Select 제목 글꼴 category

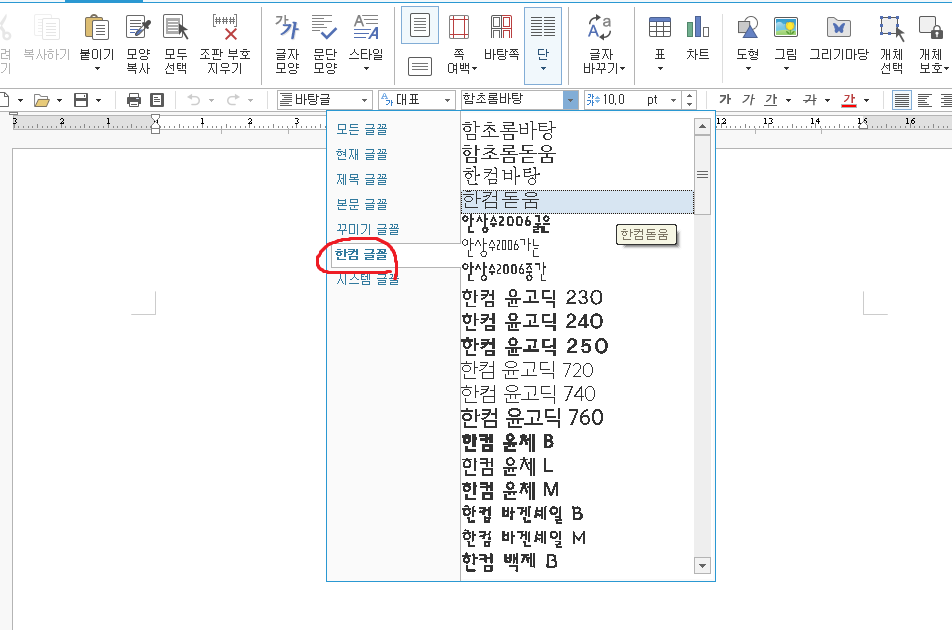point(362,179)
